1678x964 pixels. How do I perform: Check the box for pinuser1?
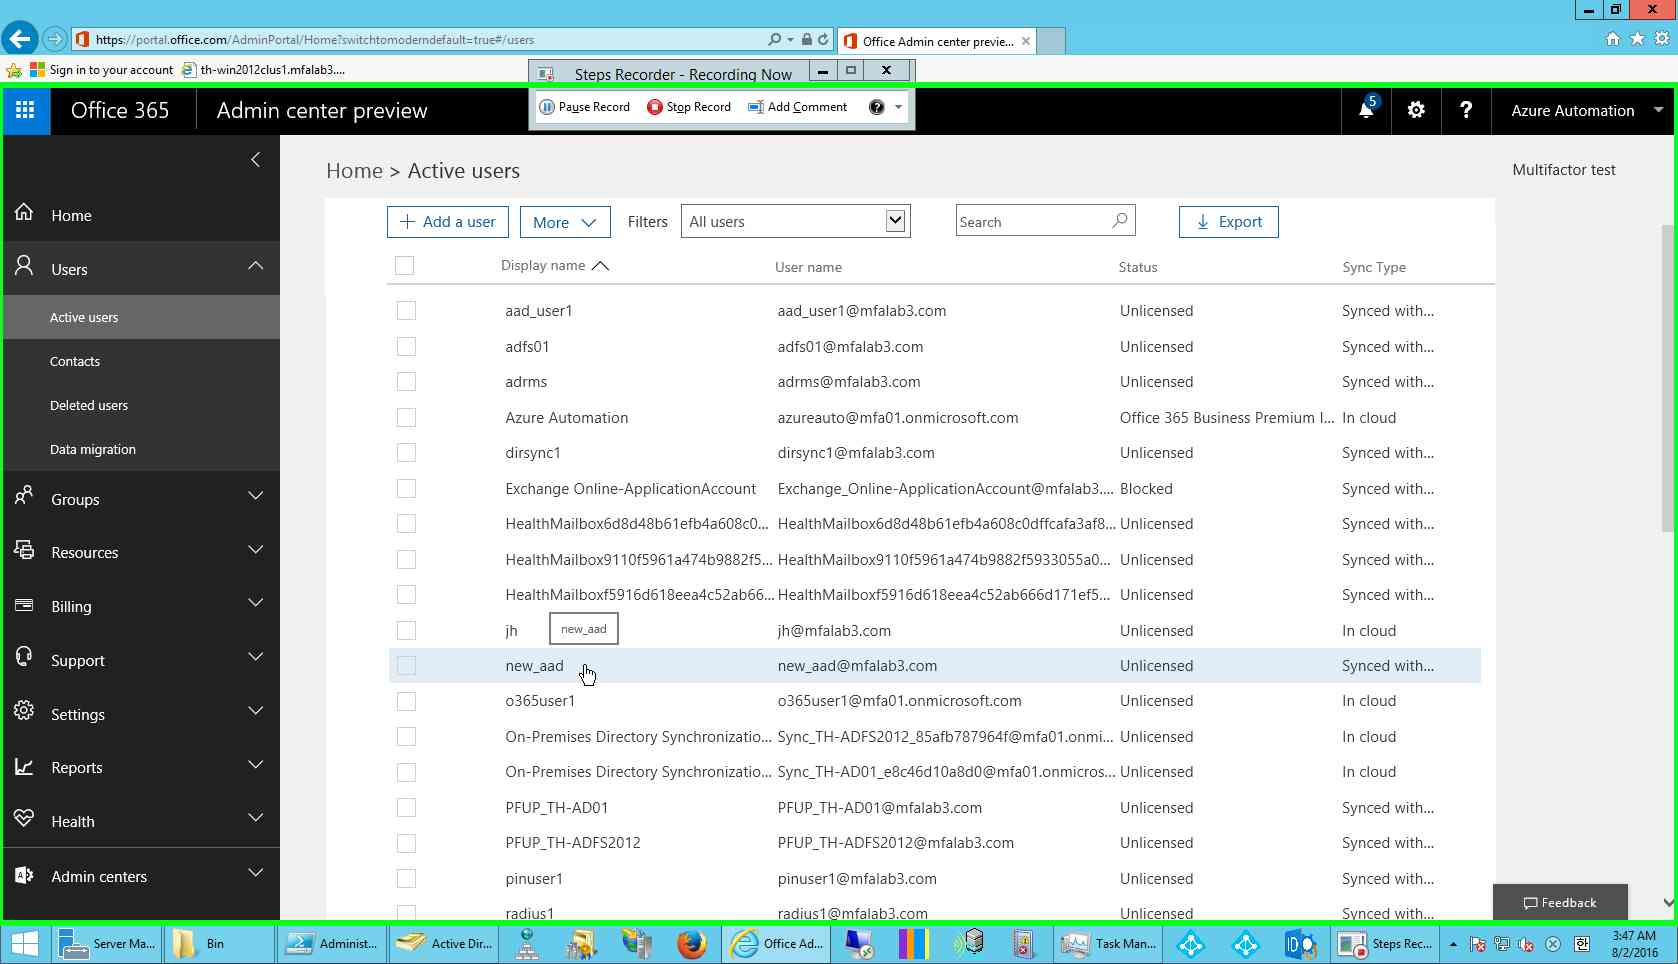(406, 879)
